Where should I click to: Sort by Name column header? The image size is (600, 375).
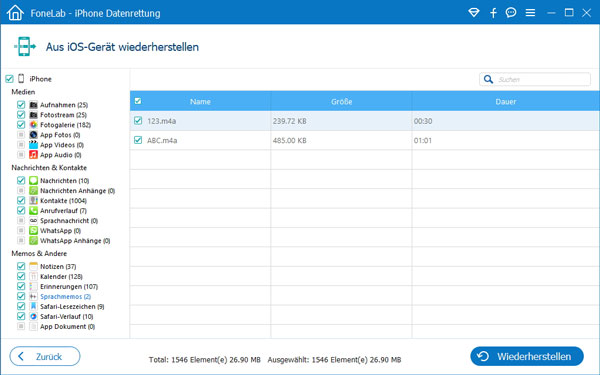point(200,101)
